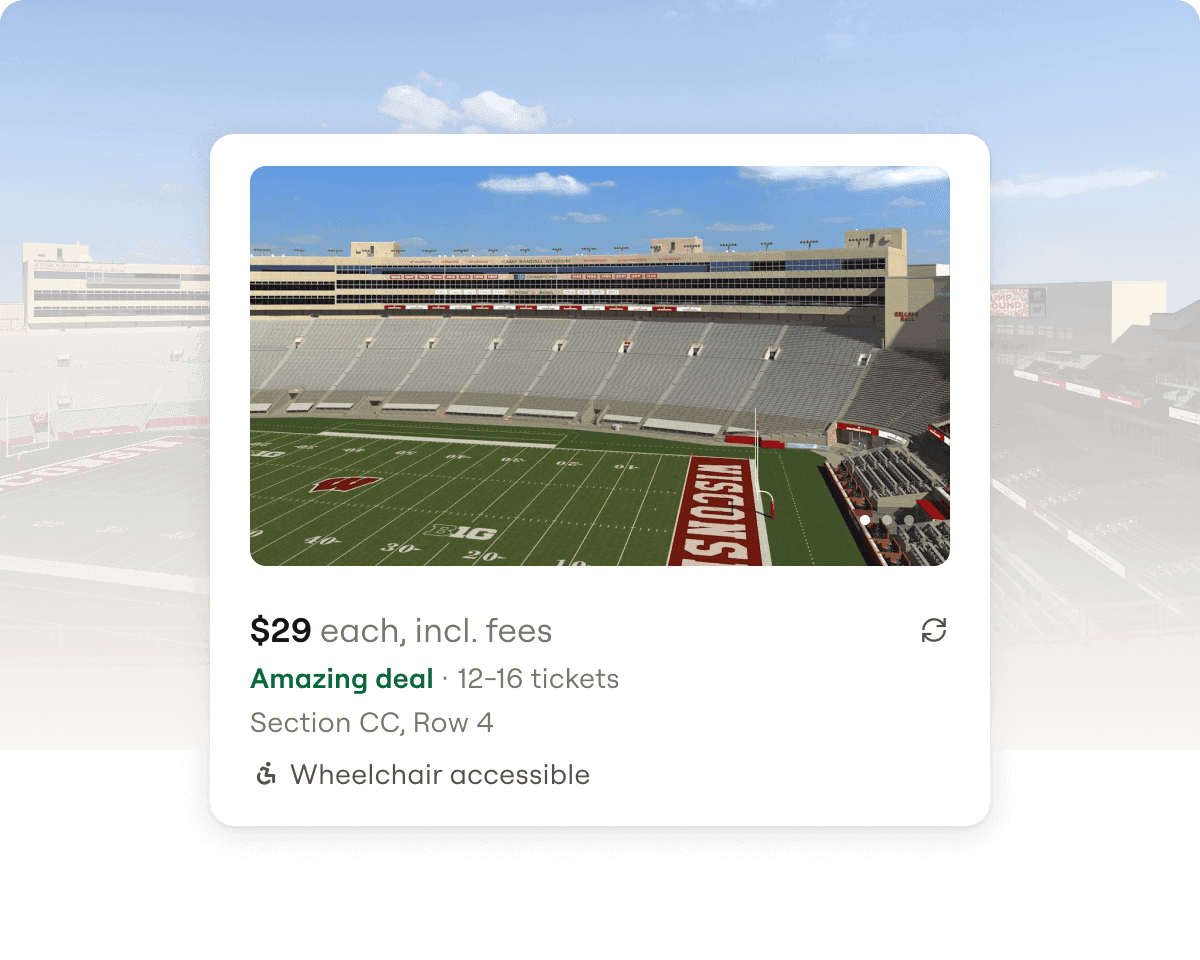Click the Section CC, Row 4 text
The height and width of the screenshot is (960, 1200).
(x=372, y=723)
